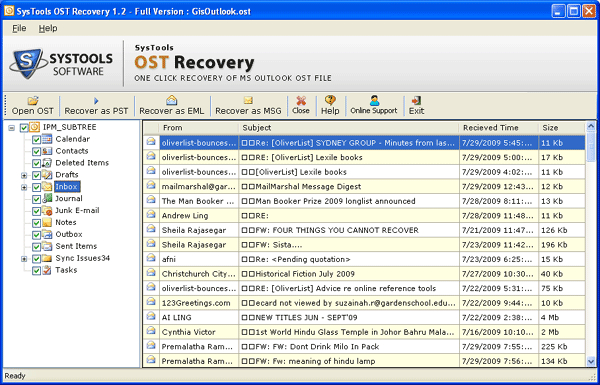The height and width of the screenshot is (385, 600).
Task: Click envelope icon of Andrew Ling email
Action: [151, 214]
